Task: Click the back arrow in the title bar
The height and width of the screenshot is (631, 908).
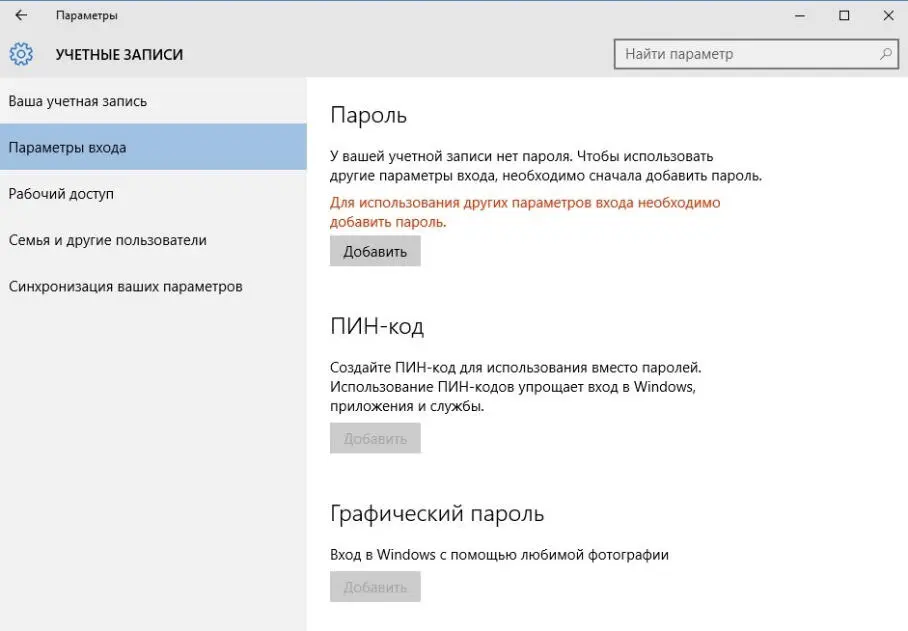Action: 21,15
